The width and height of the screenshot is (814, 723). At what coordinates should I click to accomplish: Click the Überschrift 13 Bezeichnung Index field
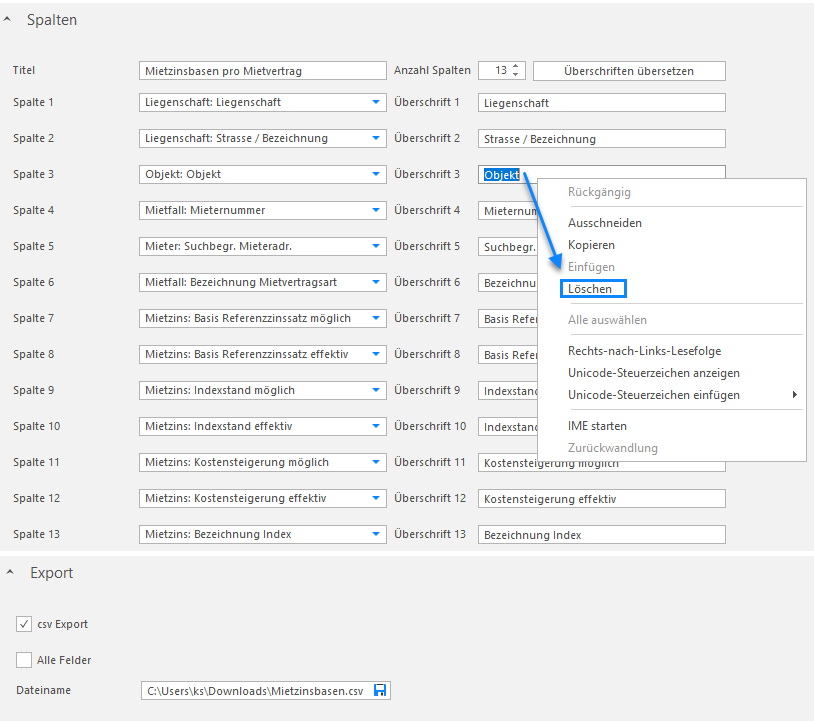tap(602, 535)
